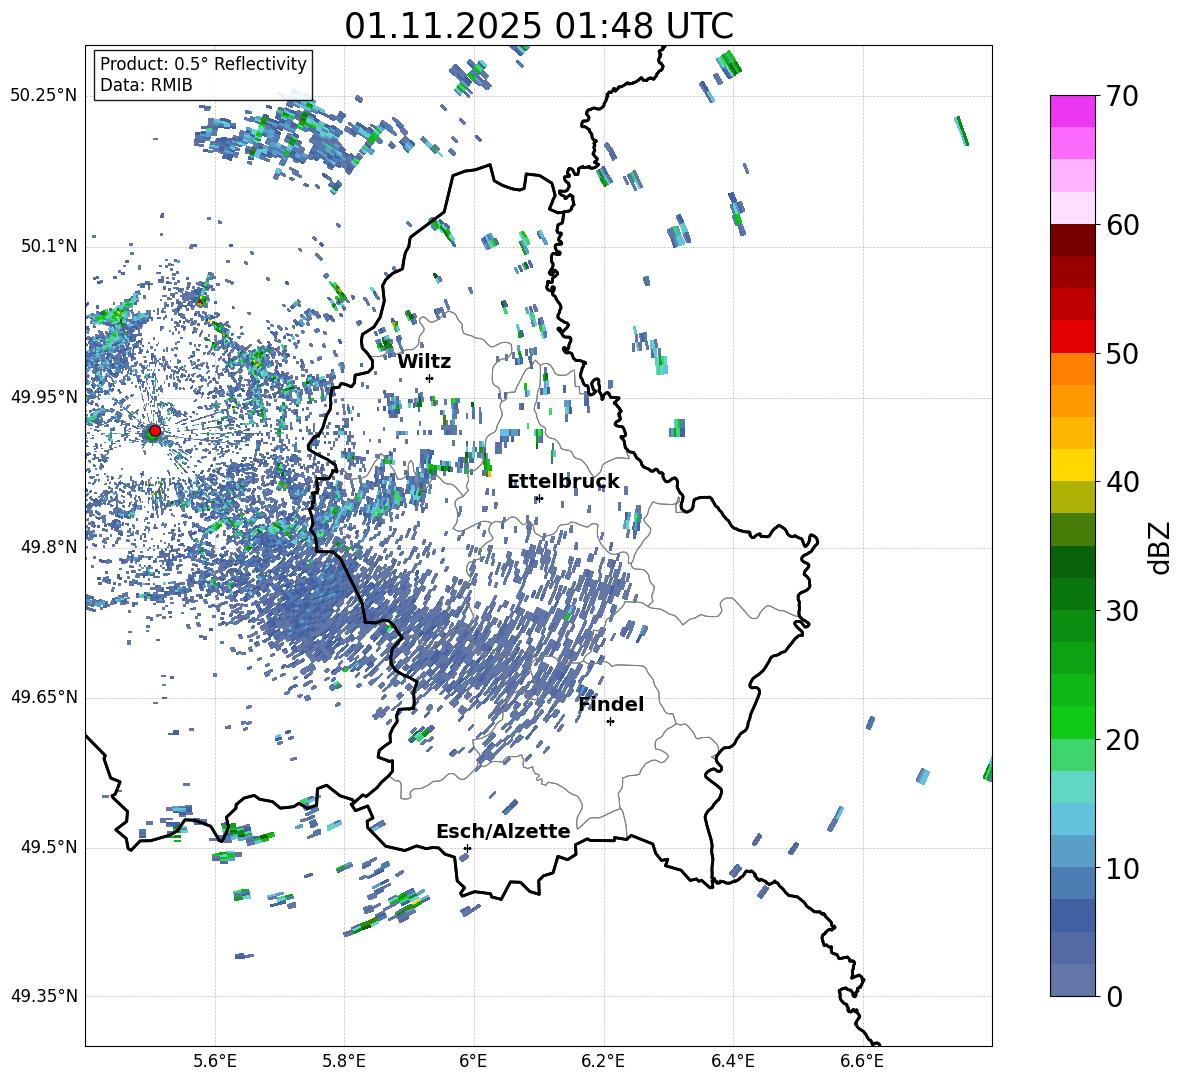Click the Wiltz station cross marker
1184x1081 pixels.
(430, 378)
